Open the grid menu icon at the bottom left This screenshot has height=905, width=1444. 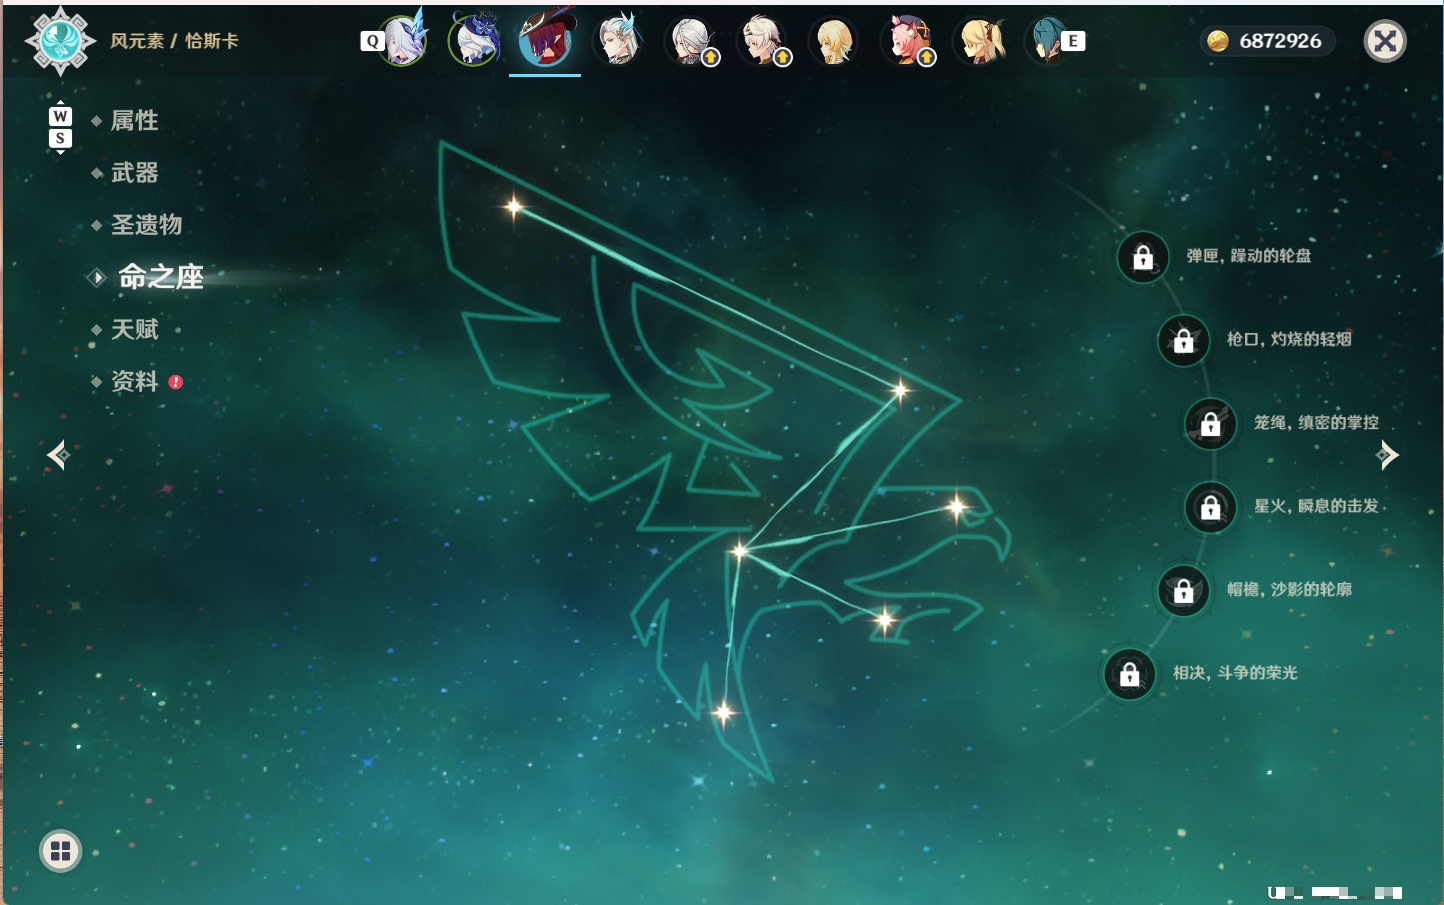[60, 851]
